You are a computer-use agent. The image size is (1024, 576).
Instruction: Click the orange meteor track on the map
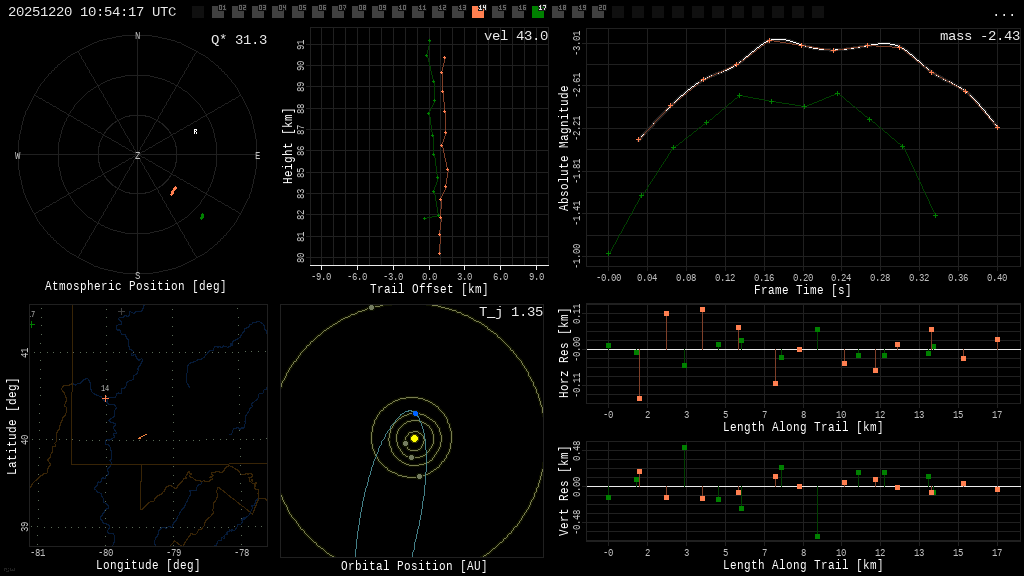coord(142,436)
